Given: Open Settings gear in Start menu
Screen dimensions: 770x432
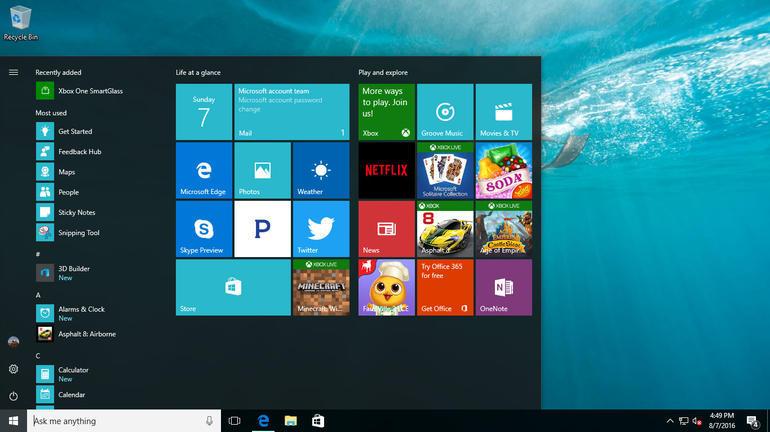Looking at the screenshot, I should click(14, 369).
